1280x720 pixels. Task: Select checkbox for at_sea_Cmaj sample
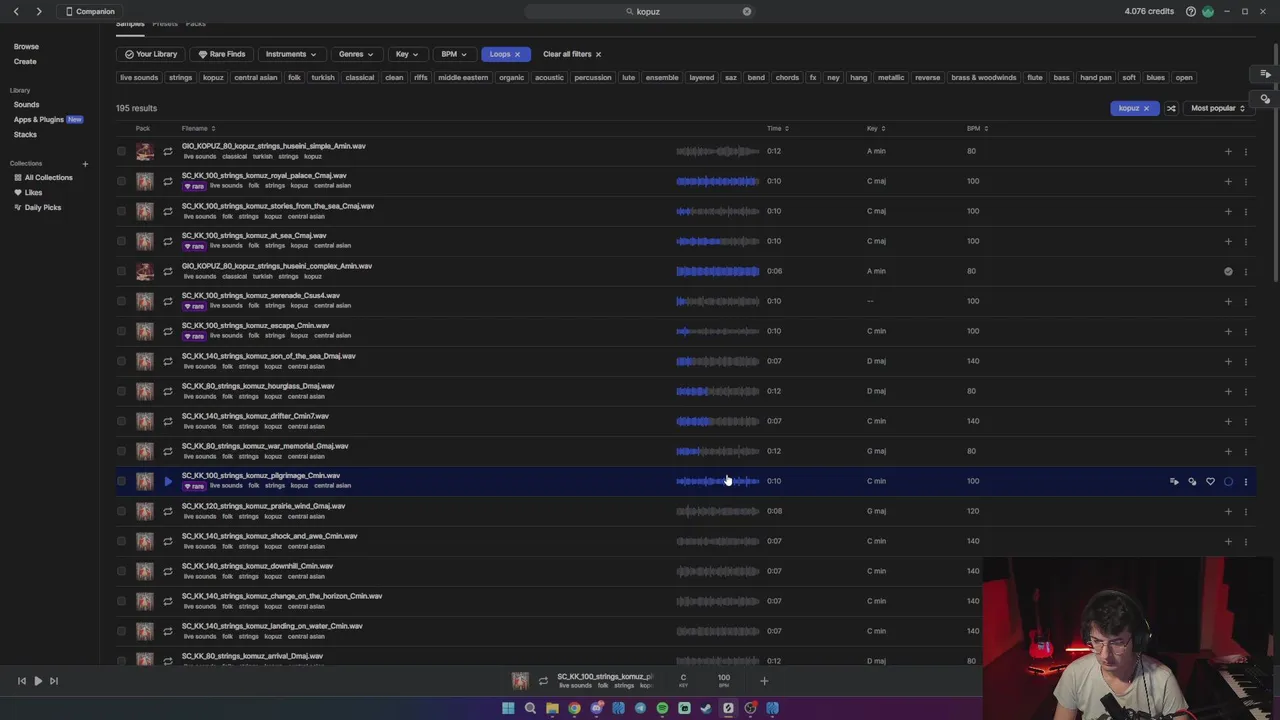pos(121,241)
